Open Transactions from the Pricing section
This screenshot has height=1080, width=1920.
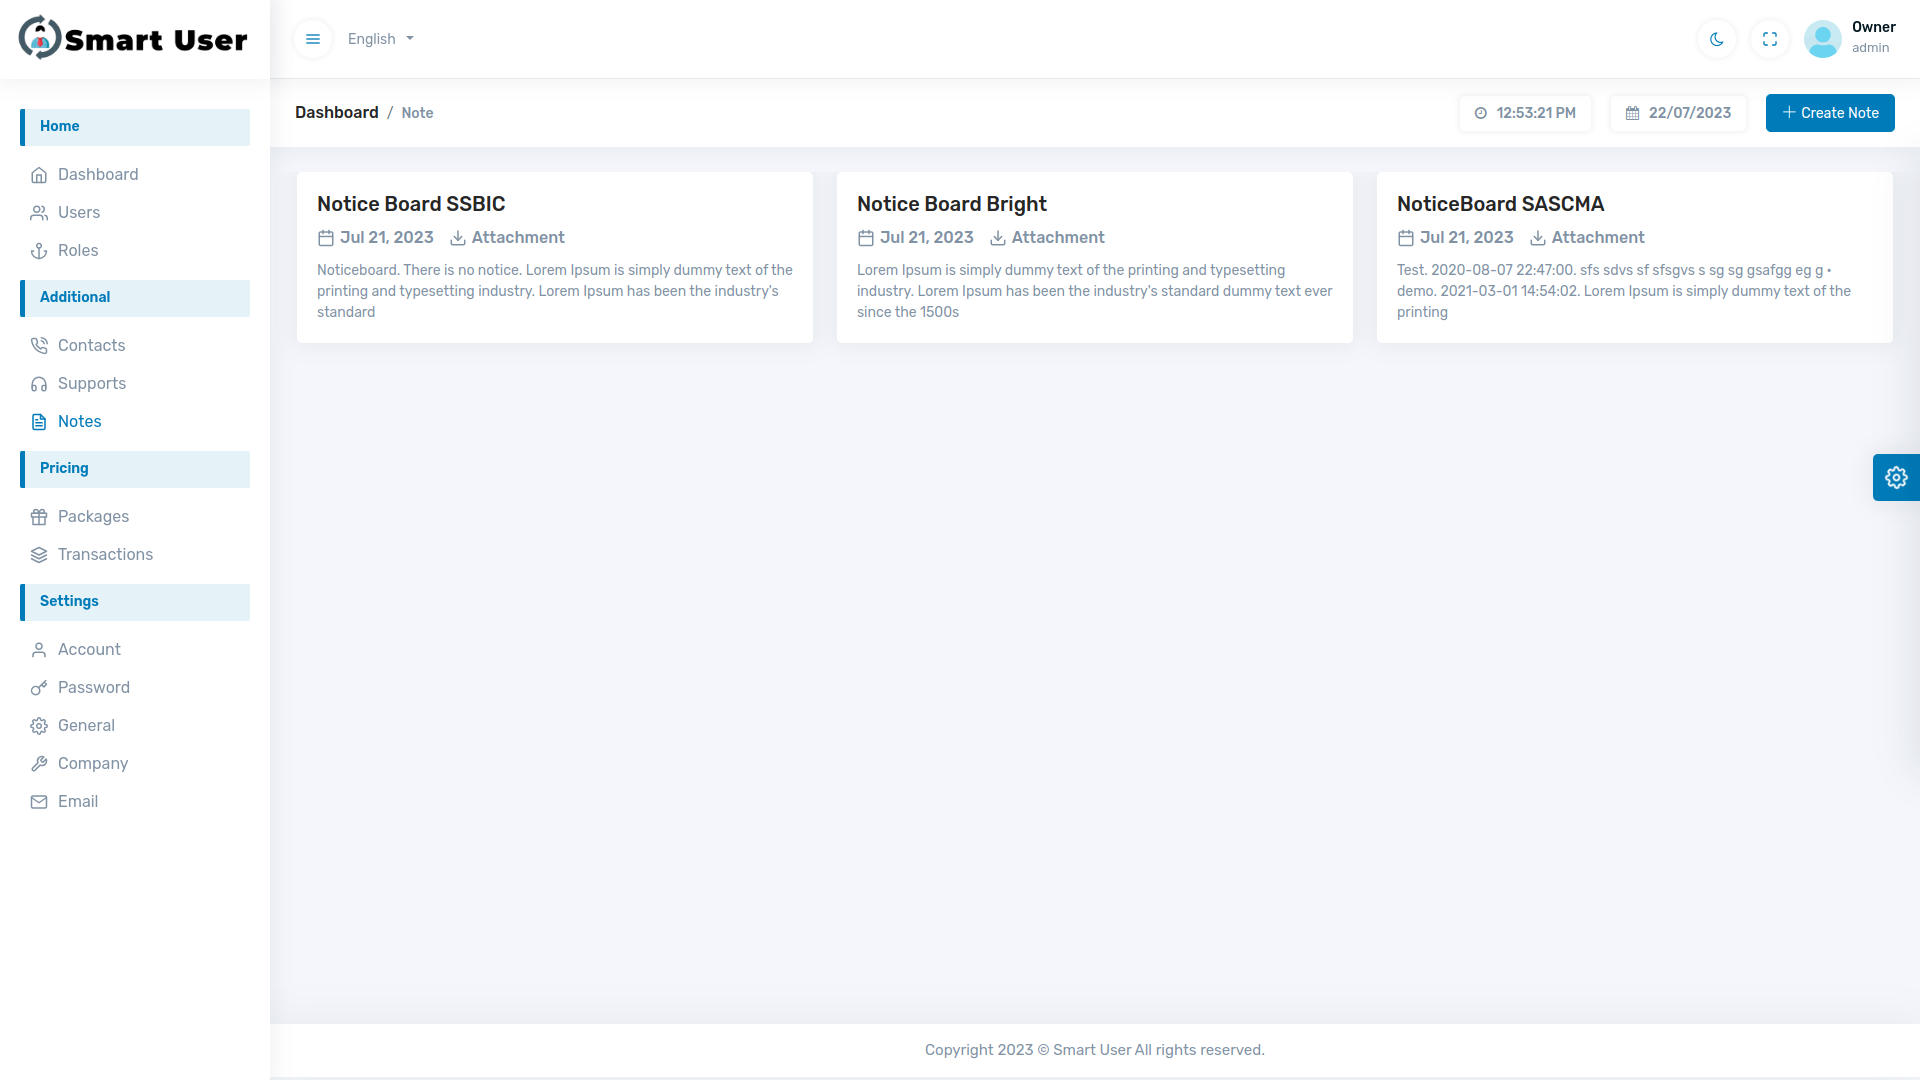pos(105,554)
